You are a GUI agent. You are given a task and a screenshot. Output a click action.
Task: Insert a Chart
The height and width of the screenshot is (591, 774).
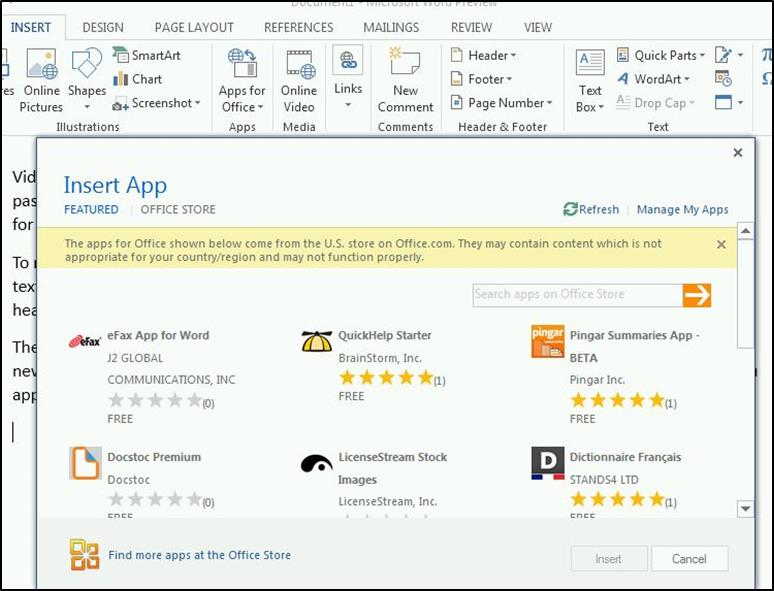click(x=137, y=79)
